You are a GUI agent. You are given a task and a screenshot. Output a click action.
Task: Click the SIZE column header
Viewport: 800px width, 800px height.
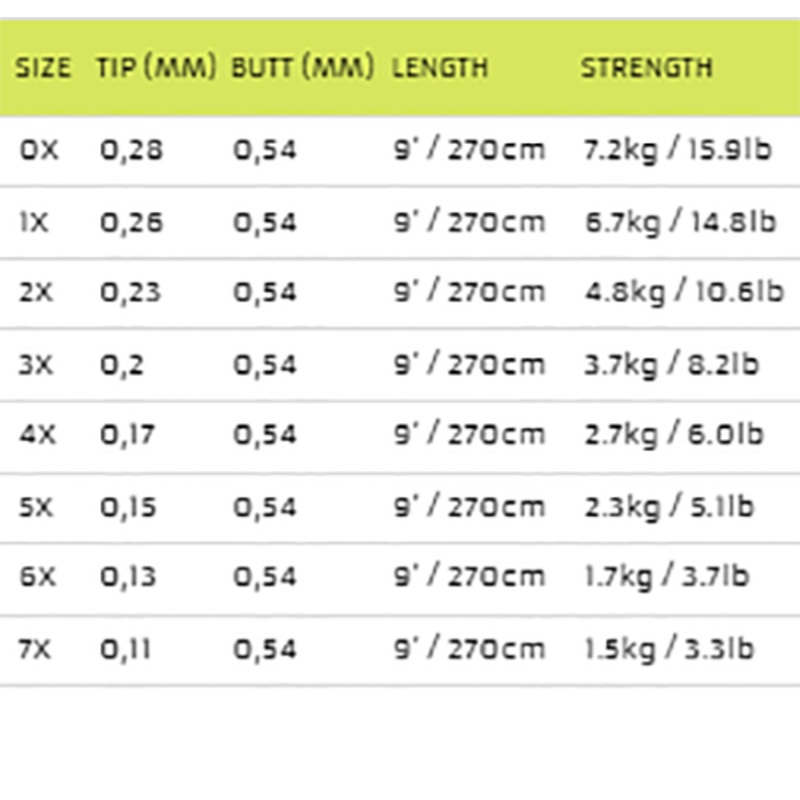[44, 68]
